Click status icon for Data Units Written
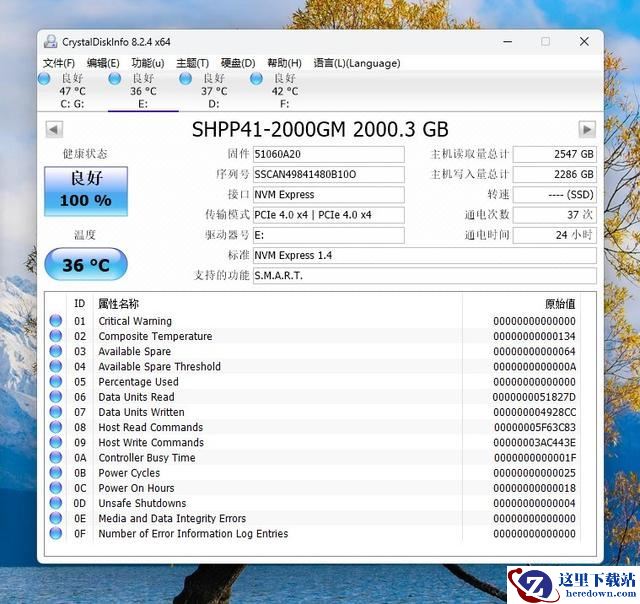The width and height of the screenshot is (640, 604). pyautogui.click(x=56, y=412)
